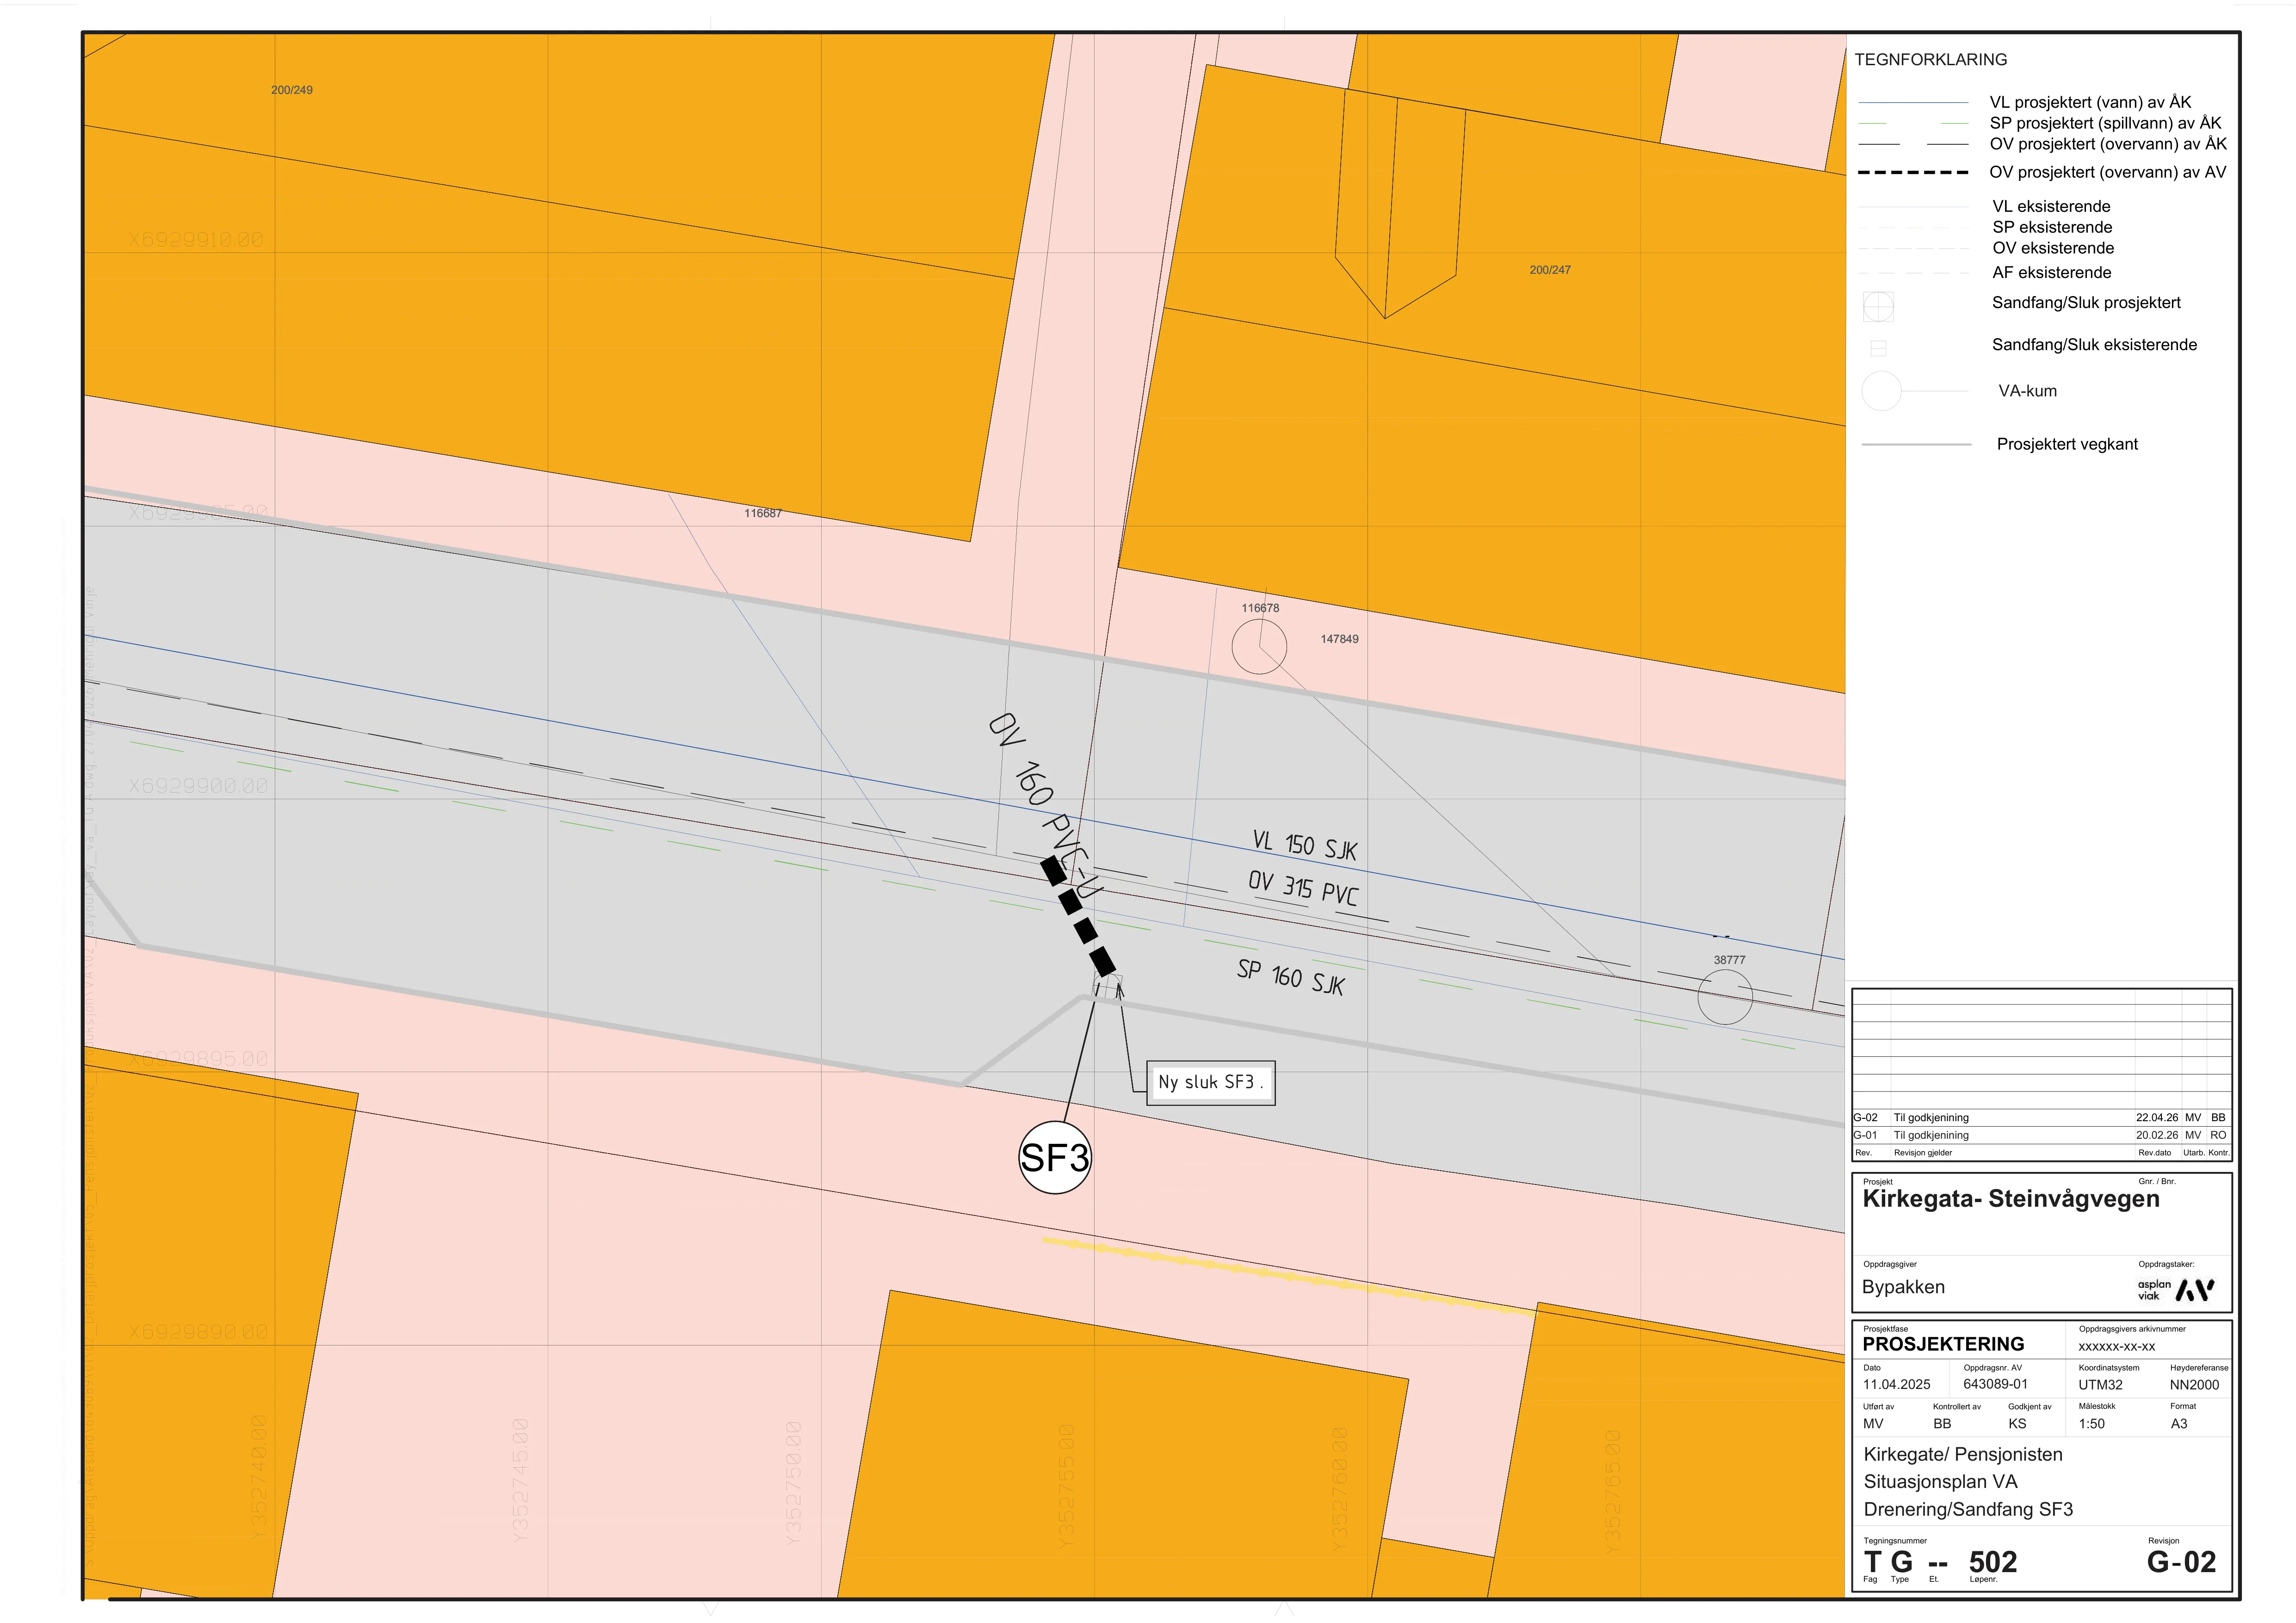Select the 'Ny sluk SF3' label box
Image resolution: width=2296 pixels, height=1623 pixels.
coord(1210,1082)
